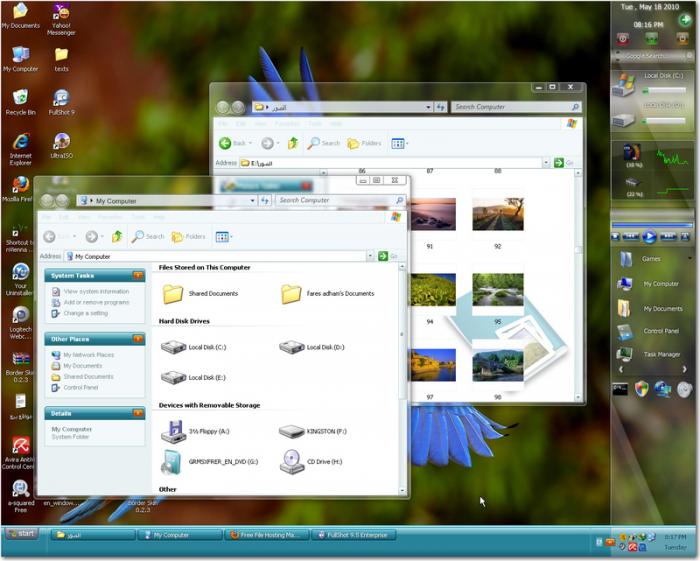Open the Local Disk (C:) drive icon
The width and height of the screenshot is (700, 561).
pyautogui.click(x=174, y=347)
